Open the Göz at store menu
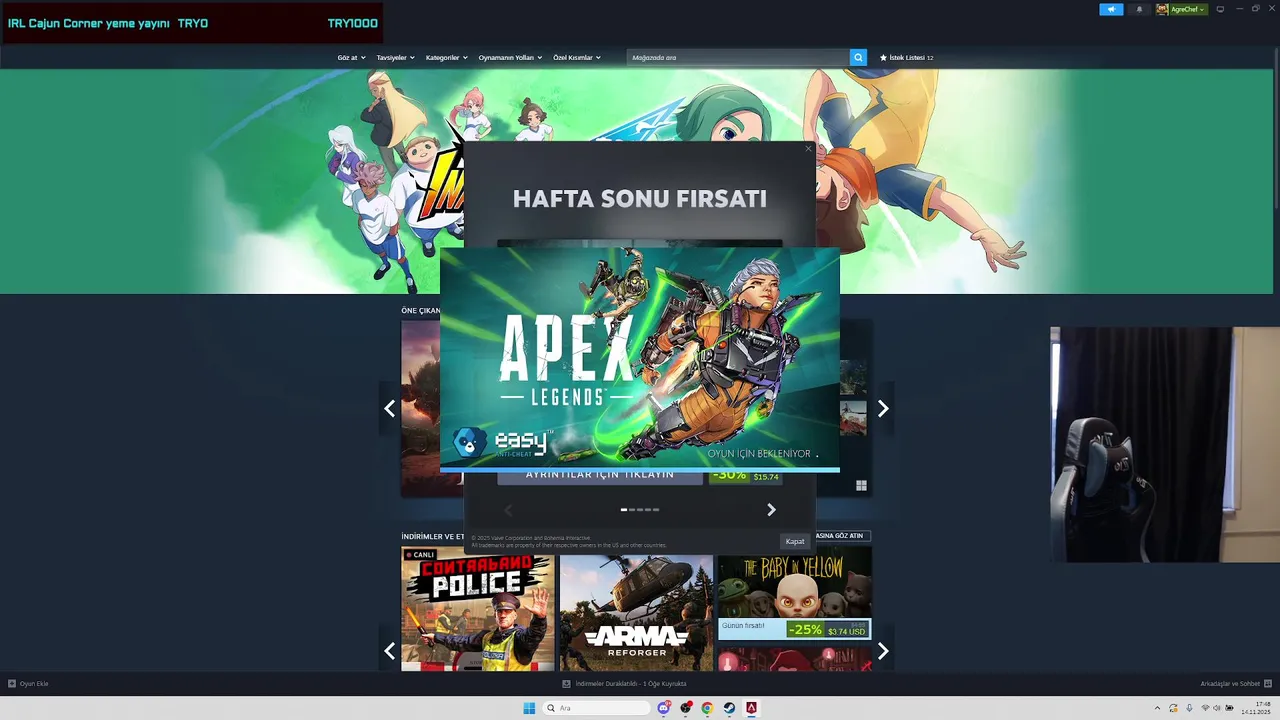Viewport: 1280px width, 720px height. point(351,58)
